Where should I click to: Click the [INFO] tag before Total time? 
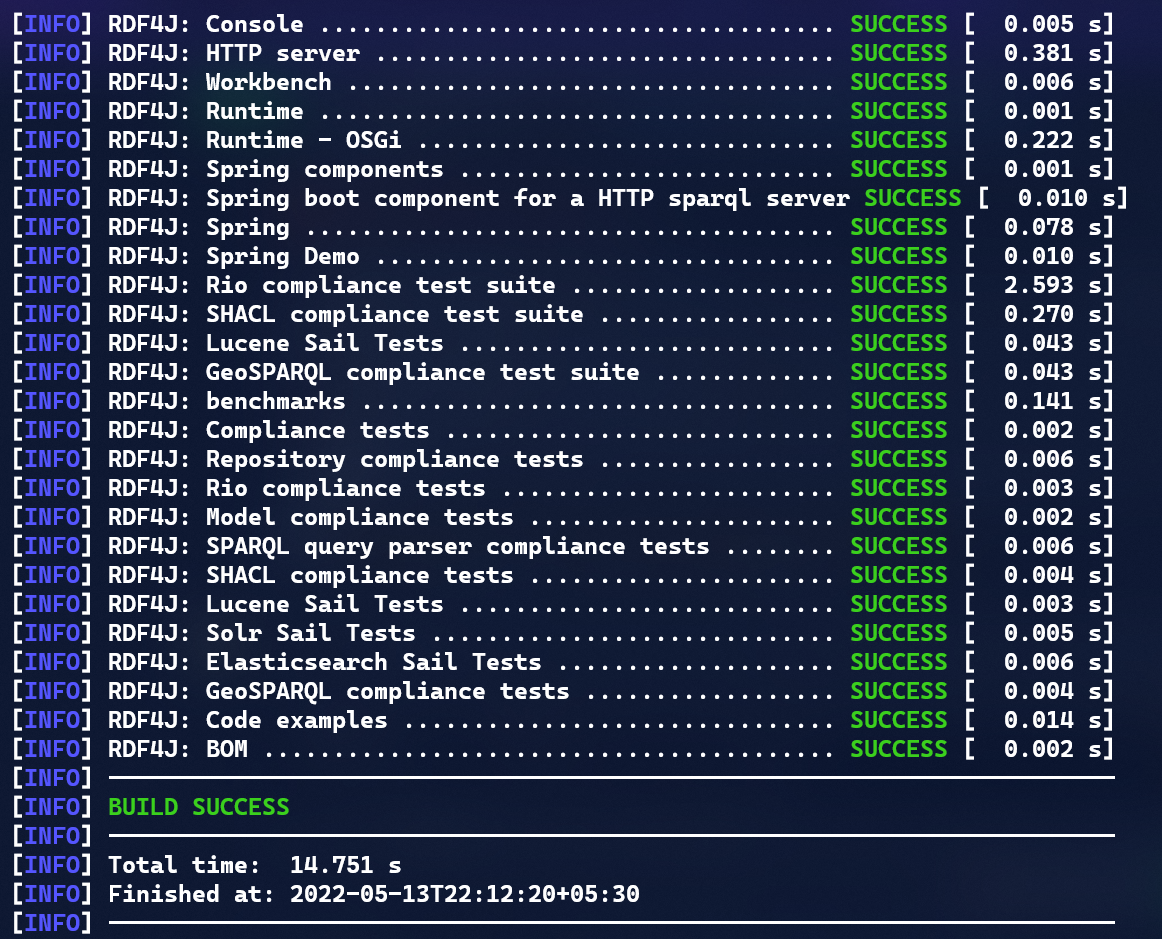[x=52, y=865]
